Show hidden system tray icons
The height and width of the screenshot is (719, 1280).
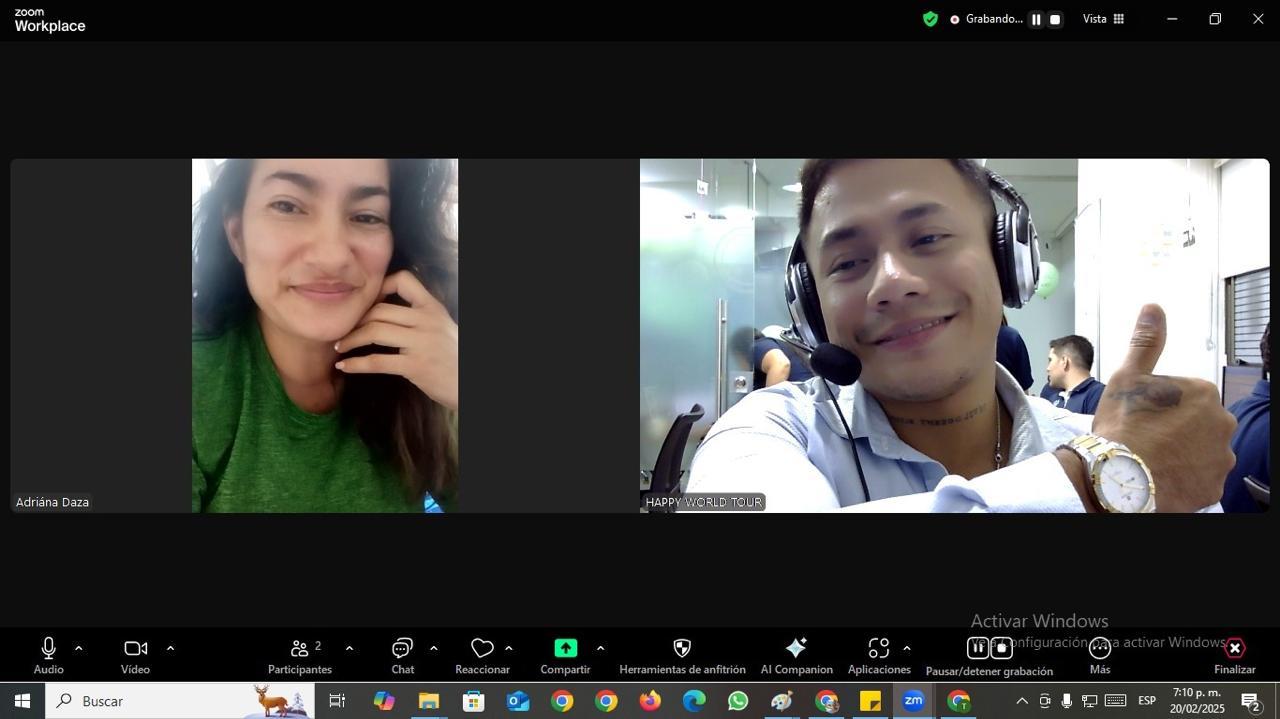click(x=1021, y=701)
